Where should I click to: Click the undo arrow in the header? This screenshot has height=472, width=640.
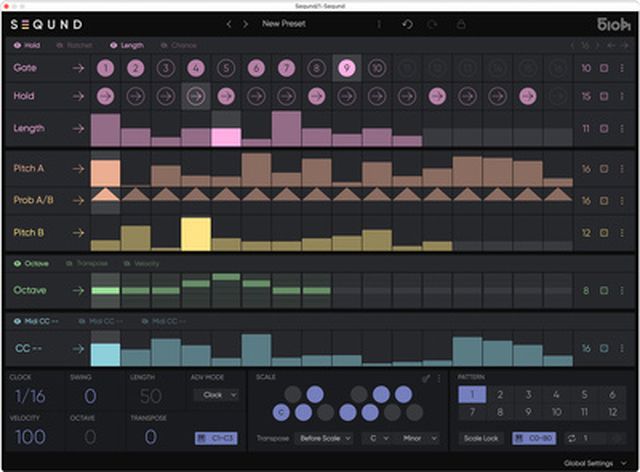pos(407,24)
